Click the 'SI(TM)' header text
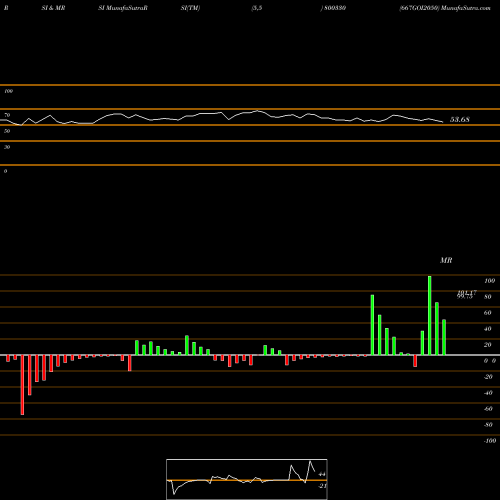The image size is (500, 500). (190, 8)
